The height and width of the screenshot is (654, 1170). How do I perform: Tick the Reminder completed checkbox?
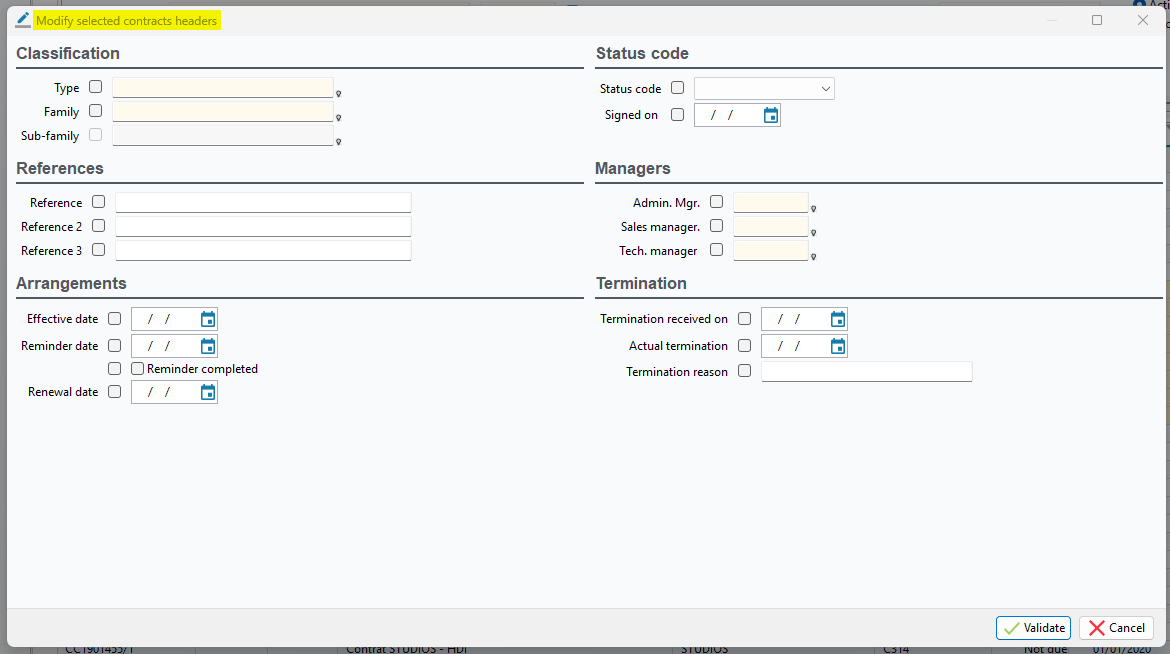138,369
